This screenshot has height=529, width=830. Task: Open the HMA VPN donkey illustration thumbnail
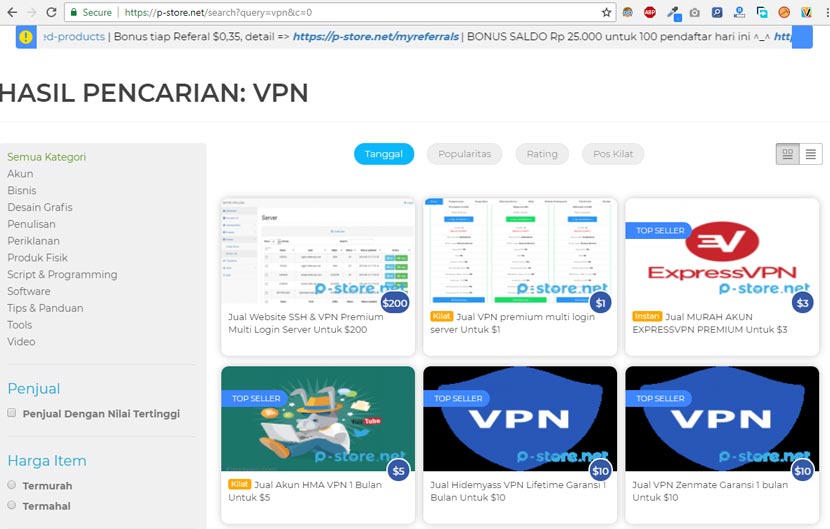[318, 419]
